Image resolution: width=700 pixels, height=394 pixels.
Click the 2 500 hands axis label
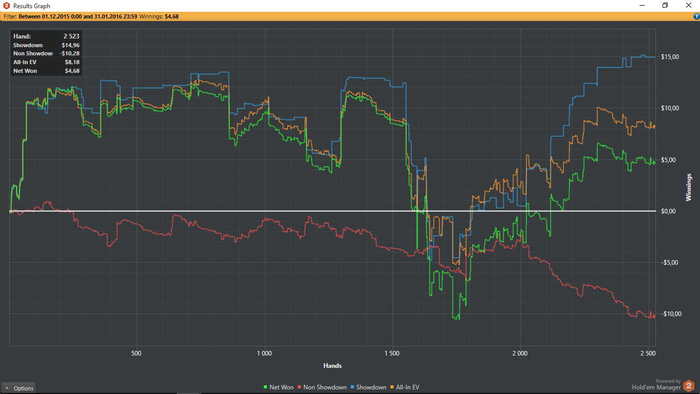pos(648,353)
